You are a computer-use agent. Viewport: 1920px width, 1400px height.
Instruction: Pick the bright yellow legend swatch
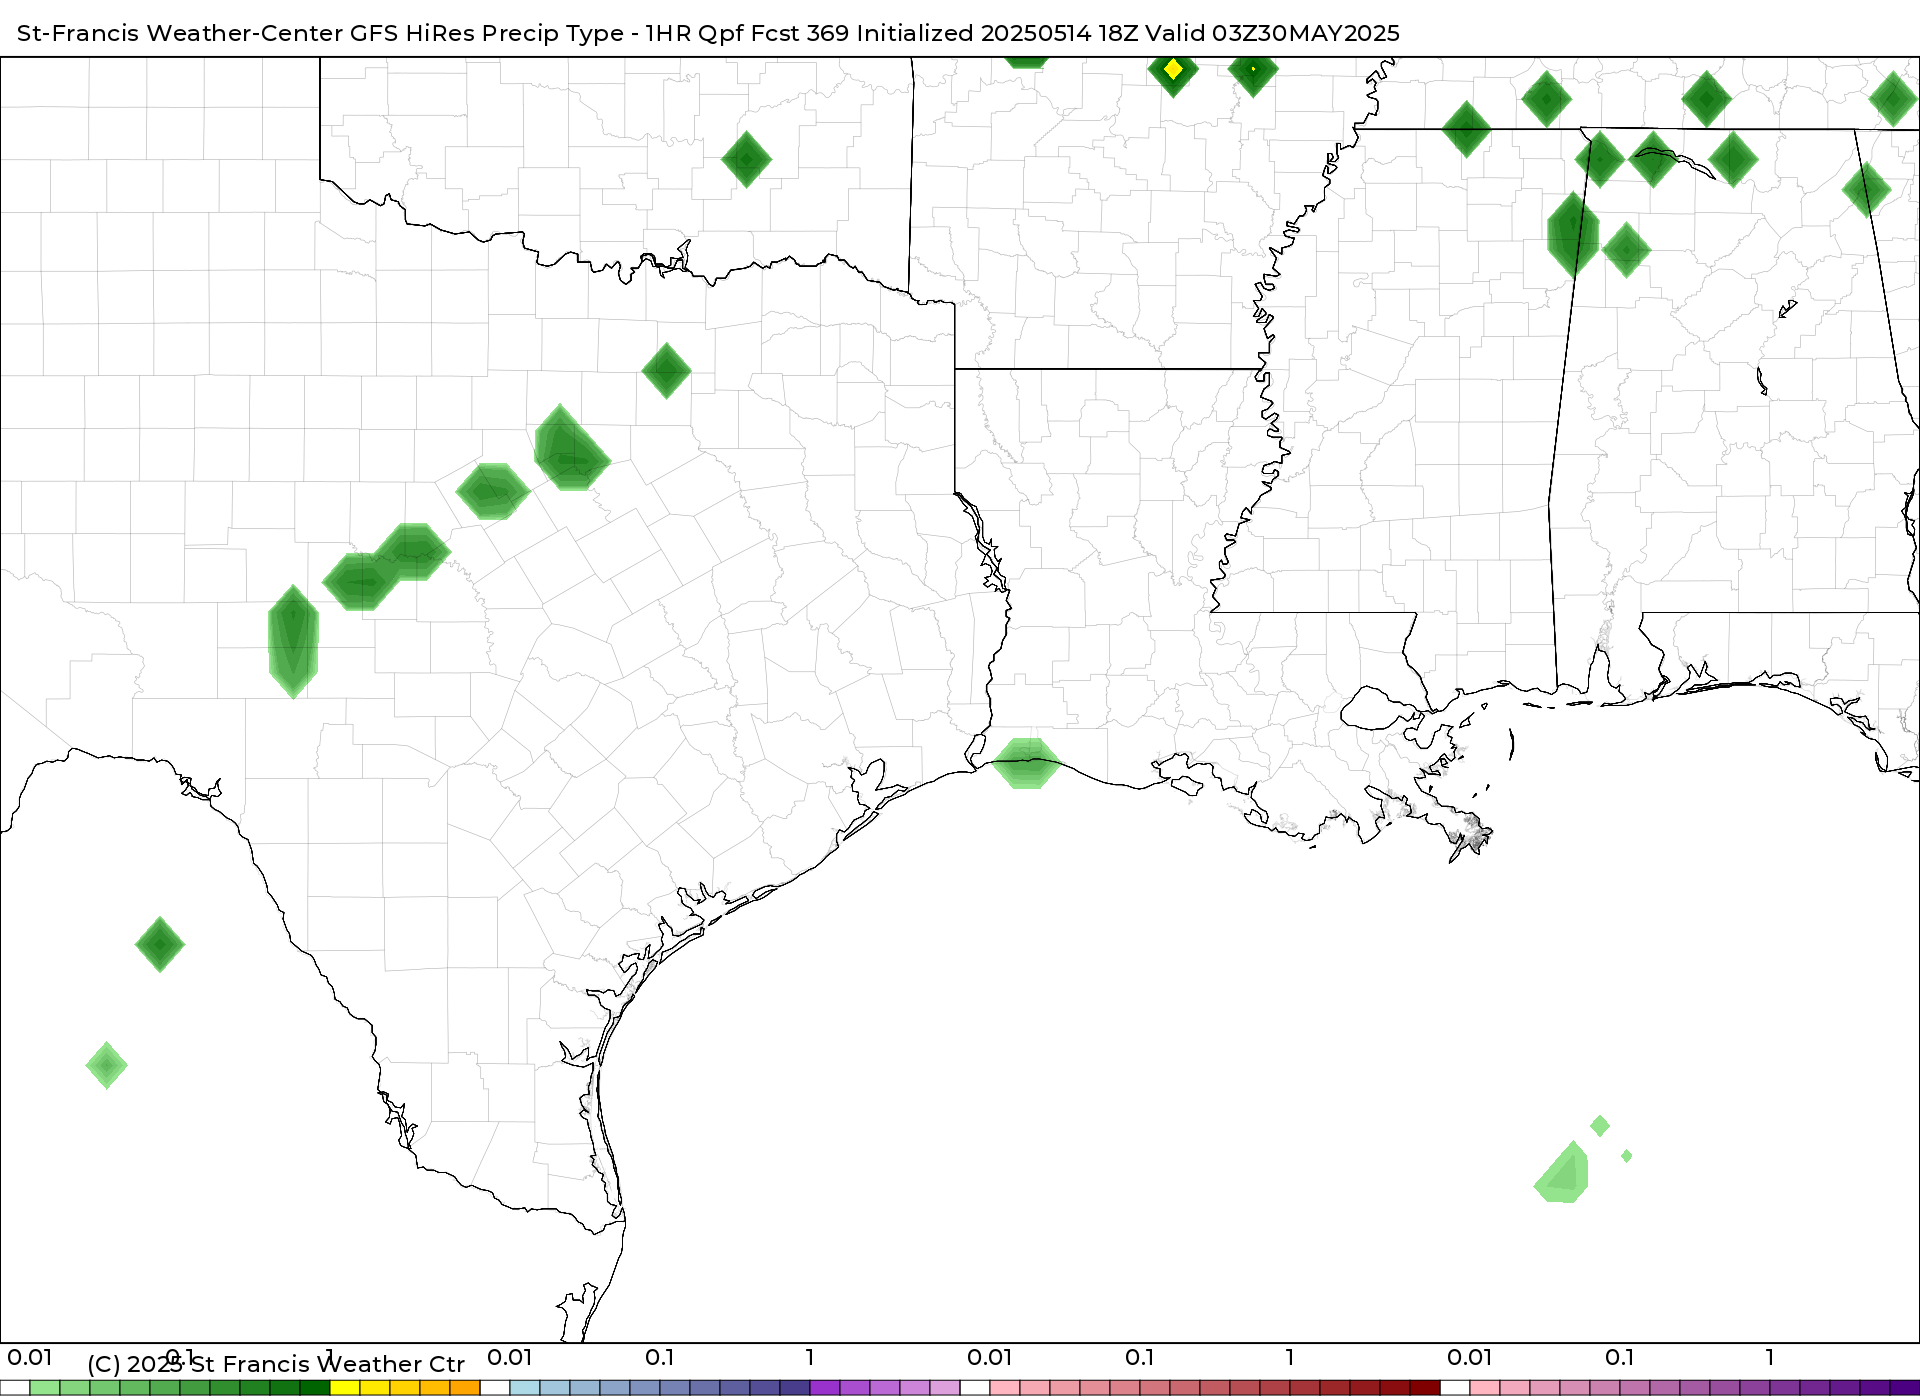tap(345, 1388)
